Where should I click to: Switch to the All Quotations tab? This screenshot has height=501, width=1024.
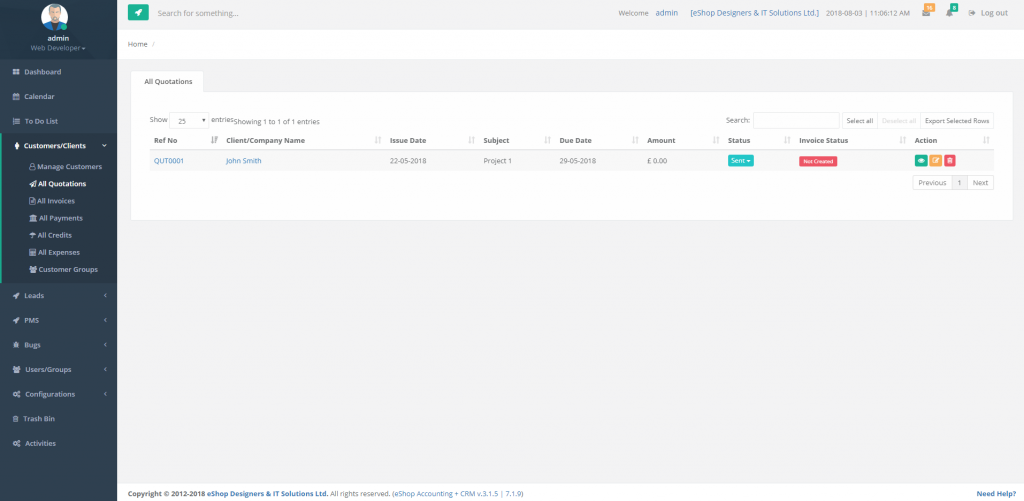coord(167,81)
